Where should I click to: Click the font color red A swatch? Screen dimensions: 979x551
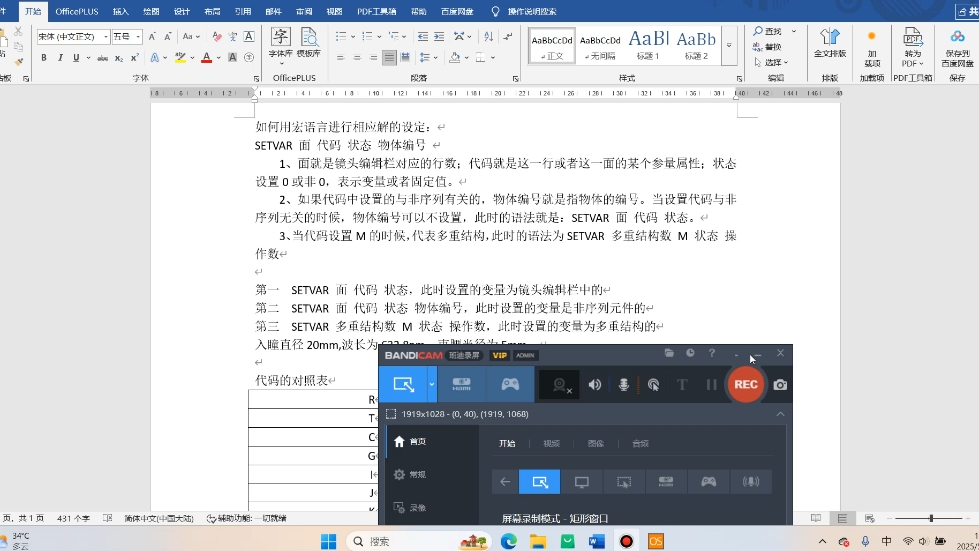pos(206,58)
